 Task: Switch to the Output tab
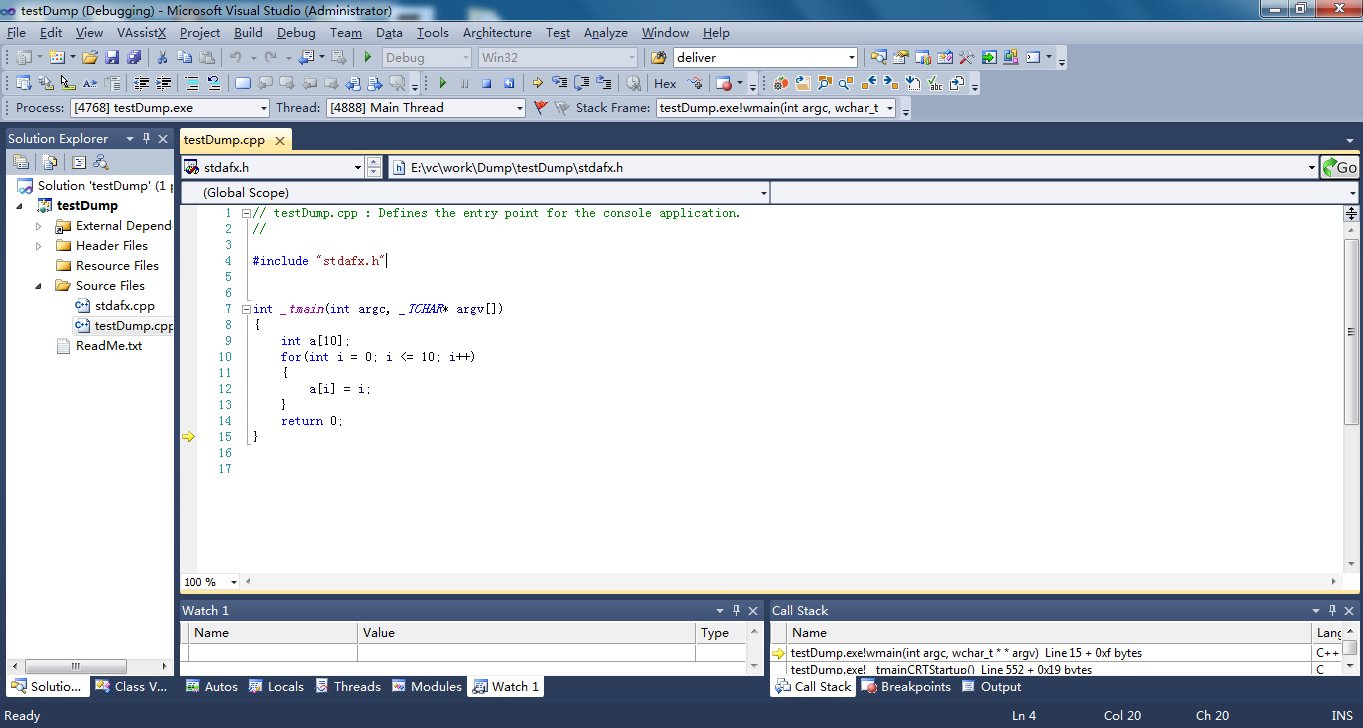click(991, 686)
